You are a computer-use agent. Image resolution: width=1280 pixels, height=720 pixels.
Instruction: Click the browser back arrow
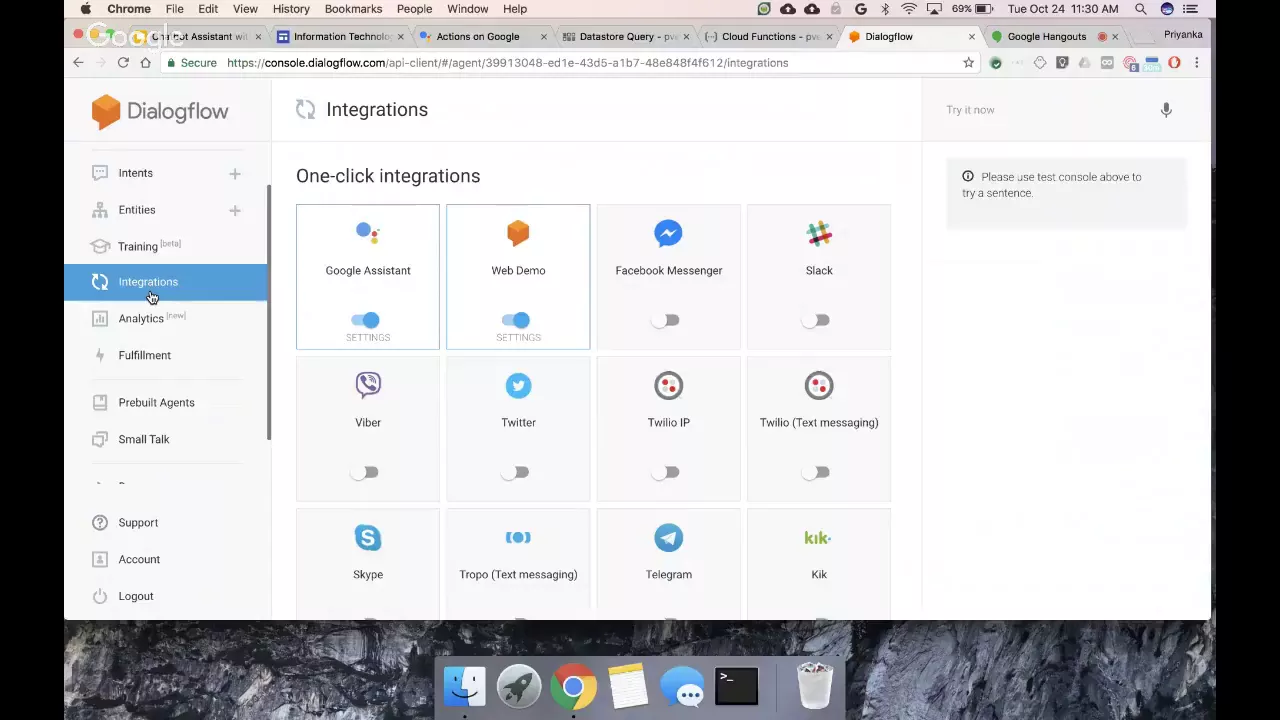[78, 63]
